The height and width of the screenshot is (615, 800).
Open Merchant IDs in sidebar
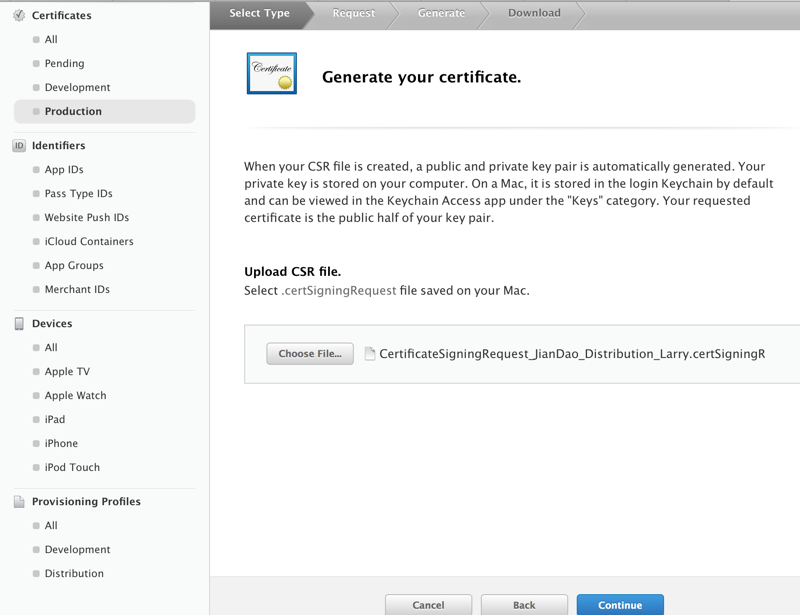coord(77,290)
